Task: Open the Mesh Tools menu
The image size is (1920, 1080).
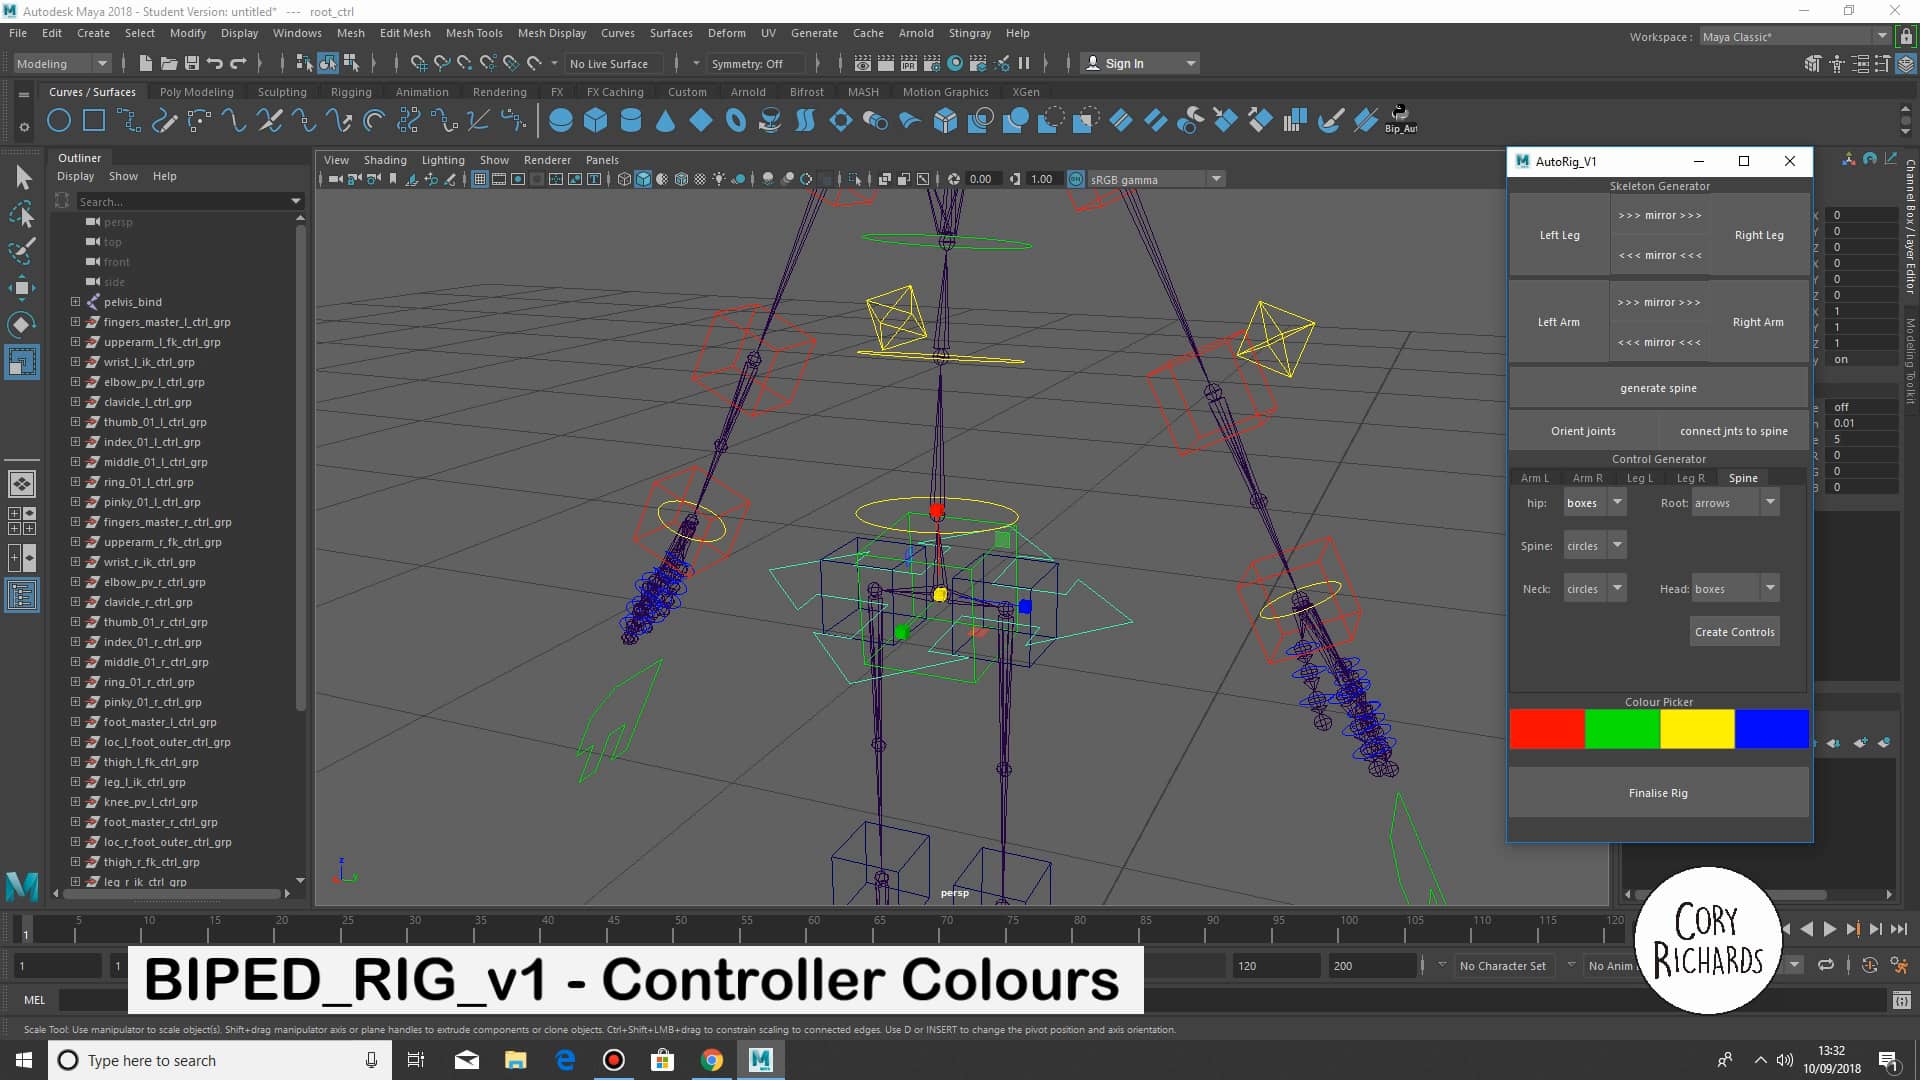Action: [x=474, y=33]
